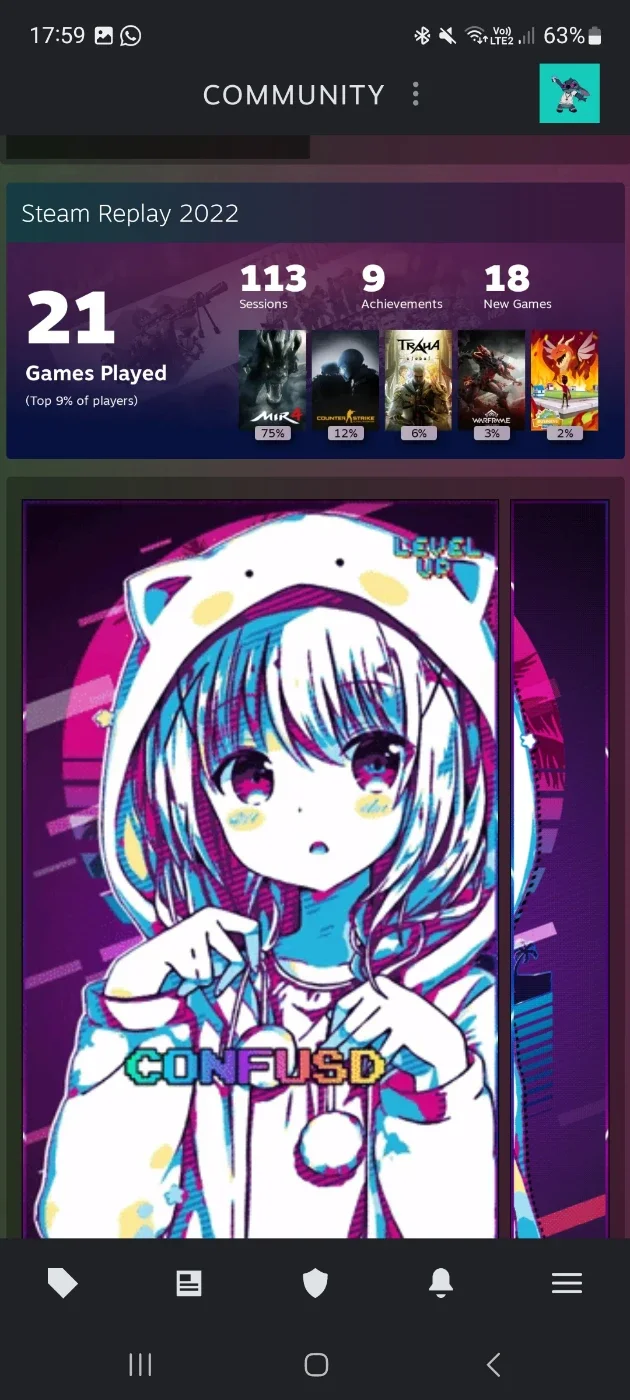Tap the Android back button
The image size is (630, 1400).
(x=492, y=1364)
